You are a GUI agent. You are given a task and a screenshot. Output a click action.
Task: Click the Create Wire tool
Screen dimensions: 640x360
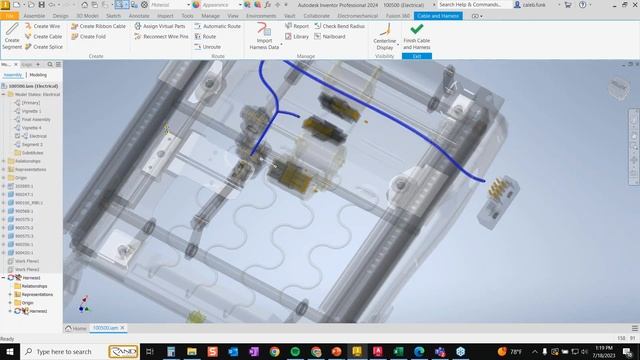coord(42,26)
